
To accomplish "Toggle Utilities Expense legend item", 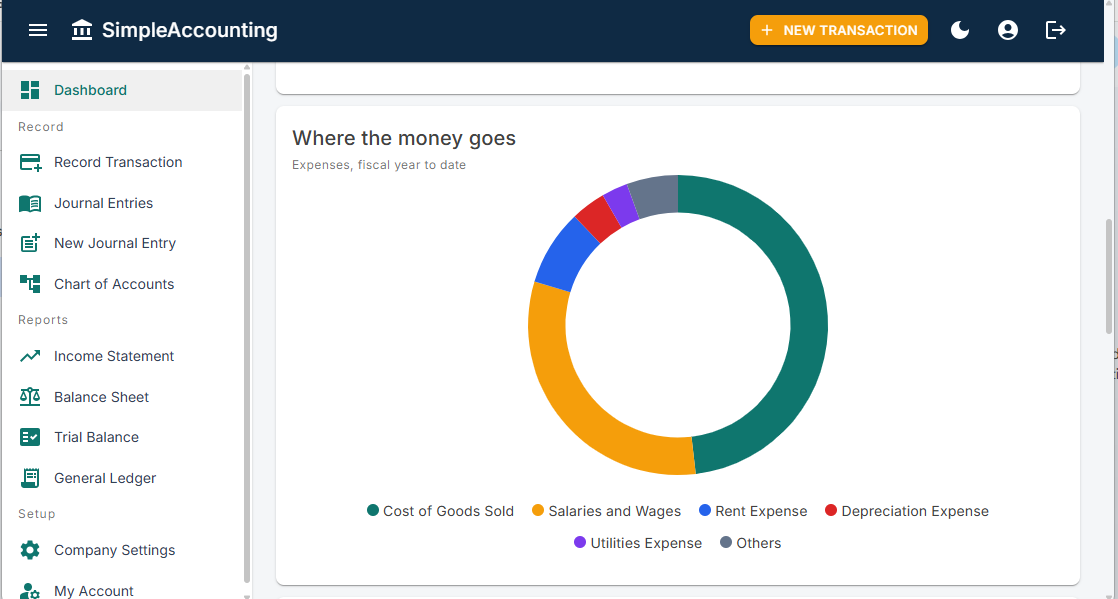I will (x=638, y=543).
